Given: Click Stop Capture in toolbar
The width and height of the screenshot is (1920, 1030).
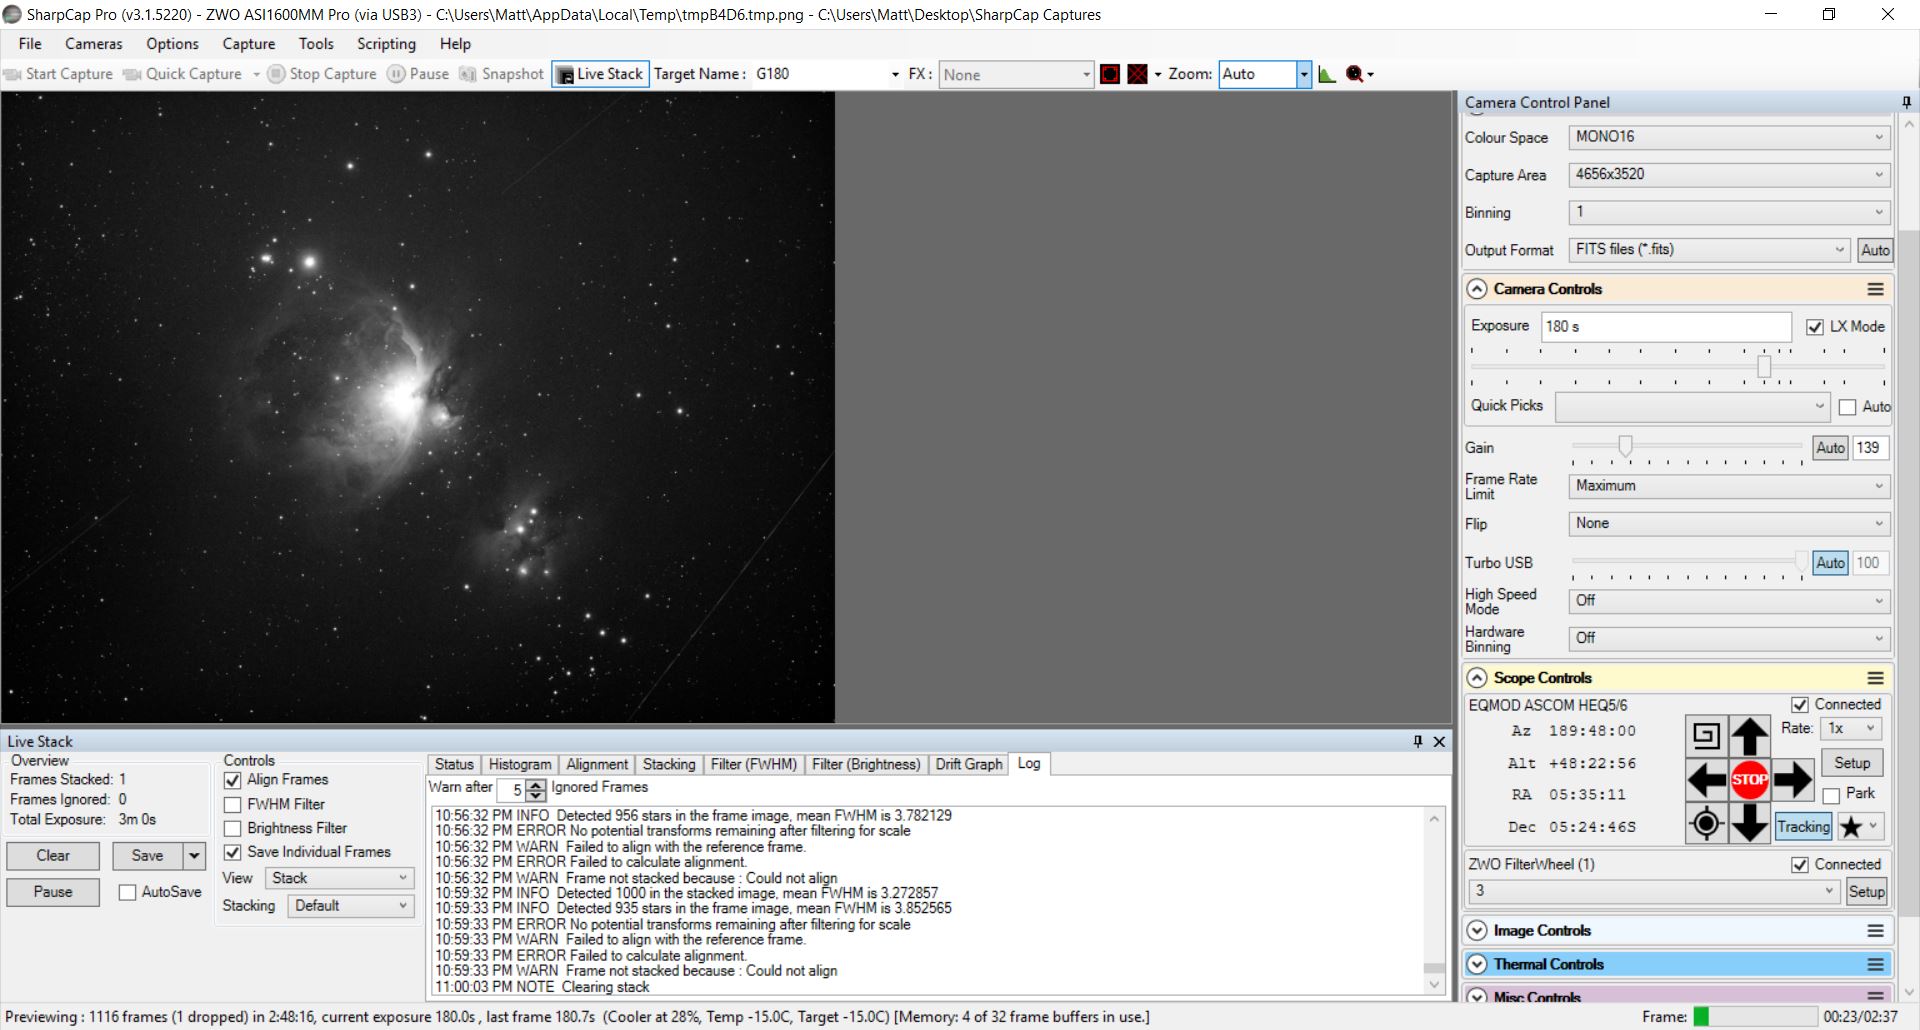Looking at the screenshot, I should tap(322, 74).
